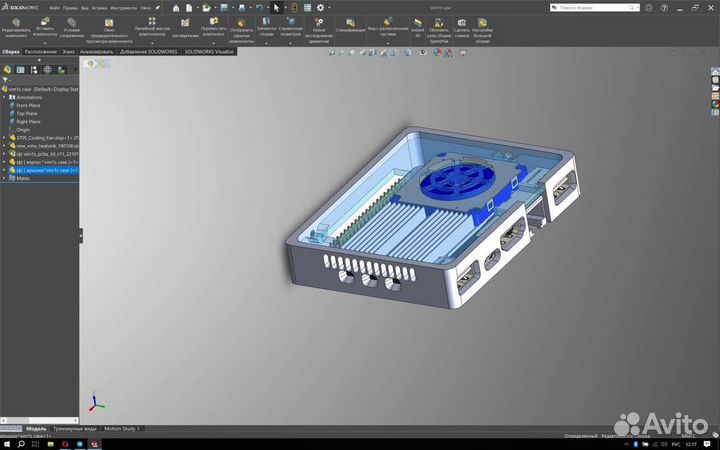Undo last action arrow icon
This screenshot has height=450, width=720.
(259, 8)
